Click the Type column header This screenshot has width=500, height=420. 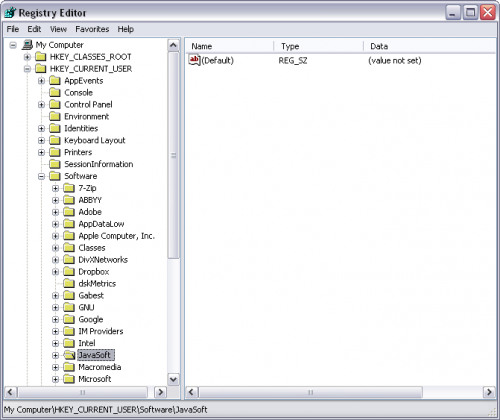tap(318, 46)
